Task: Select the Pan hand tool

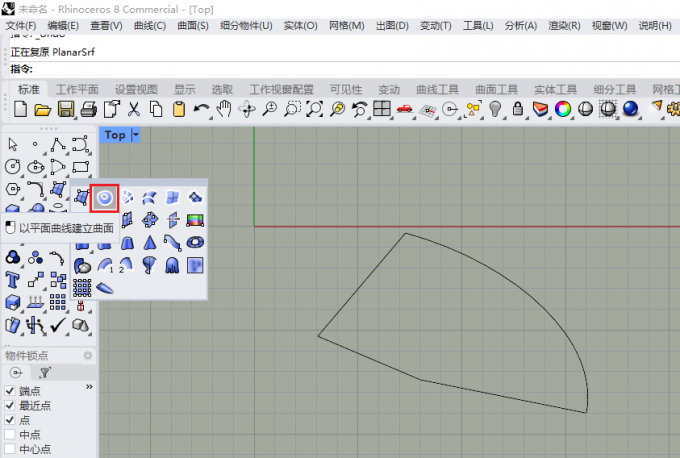Action: (224, 109)
